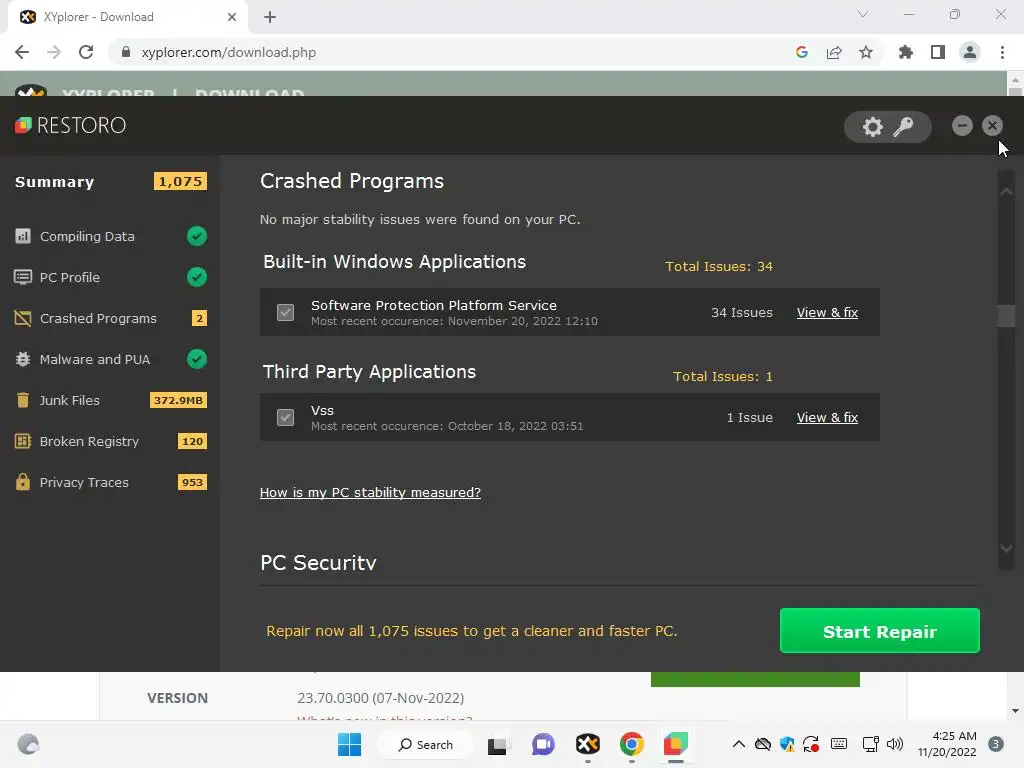
Task: Click green checkmark next to Malware and PUA
Action: (197, 359)
